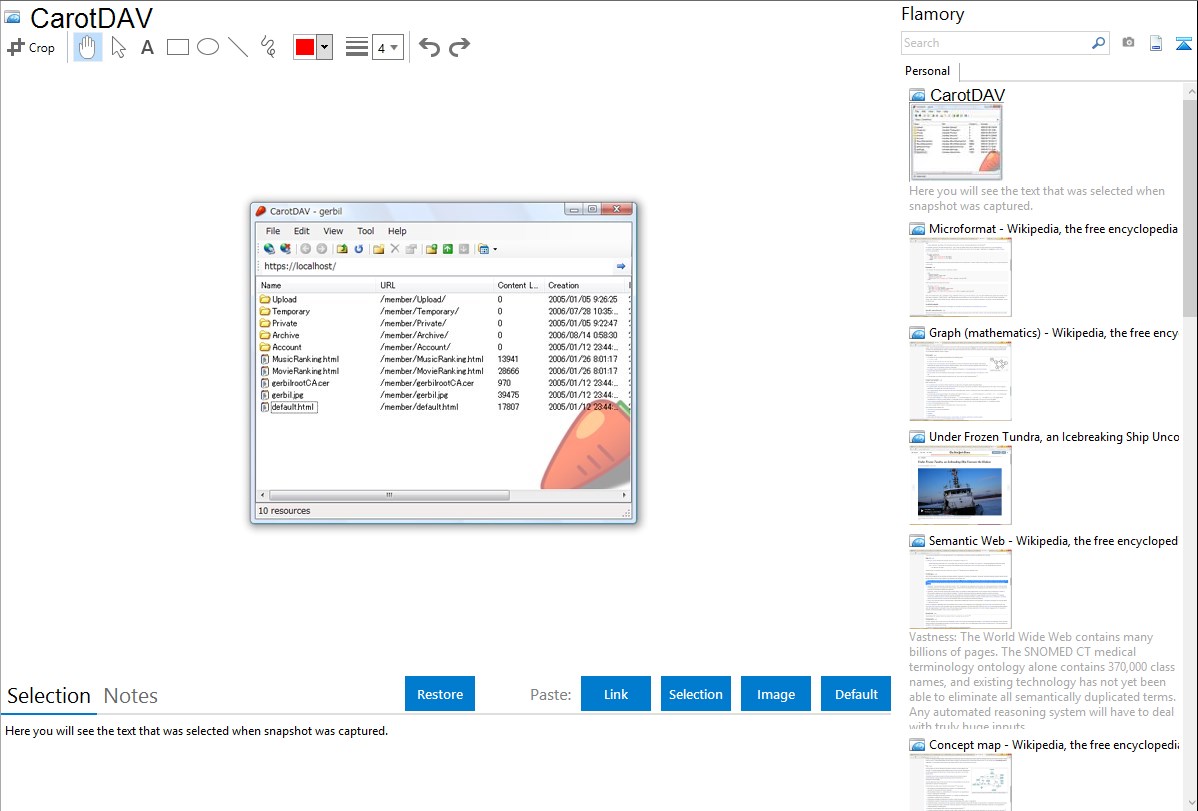
Task: Click the delete X icon in CarotDAV toolbar
Action: [x=395, y=248]
